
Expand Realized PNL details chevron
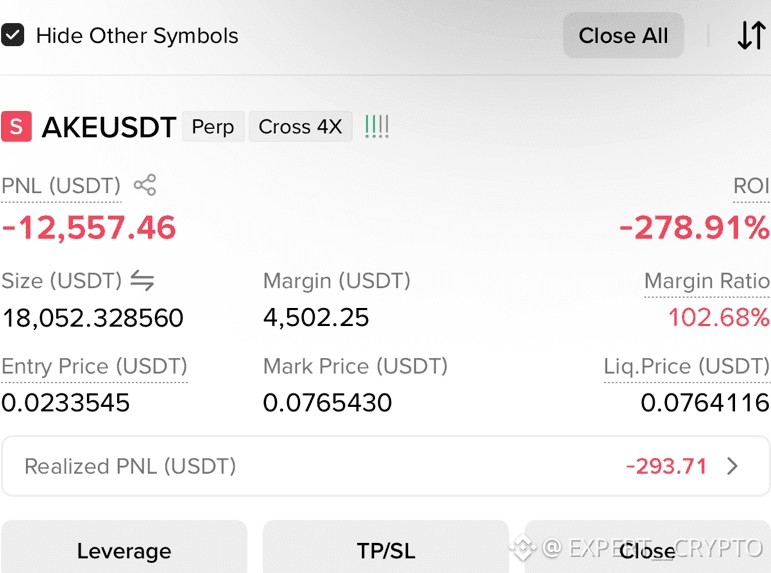(x=732, y=466)
